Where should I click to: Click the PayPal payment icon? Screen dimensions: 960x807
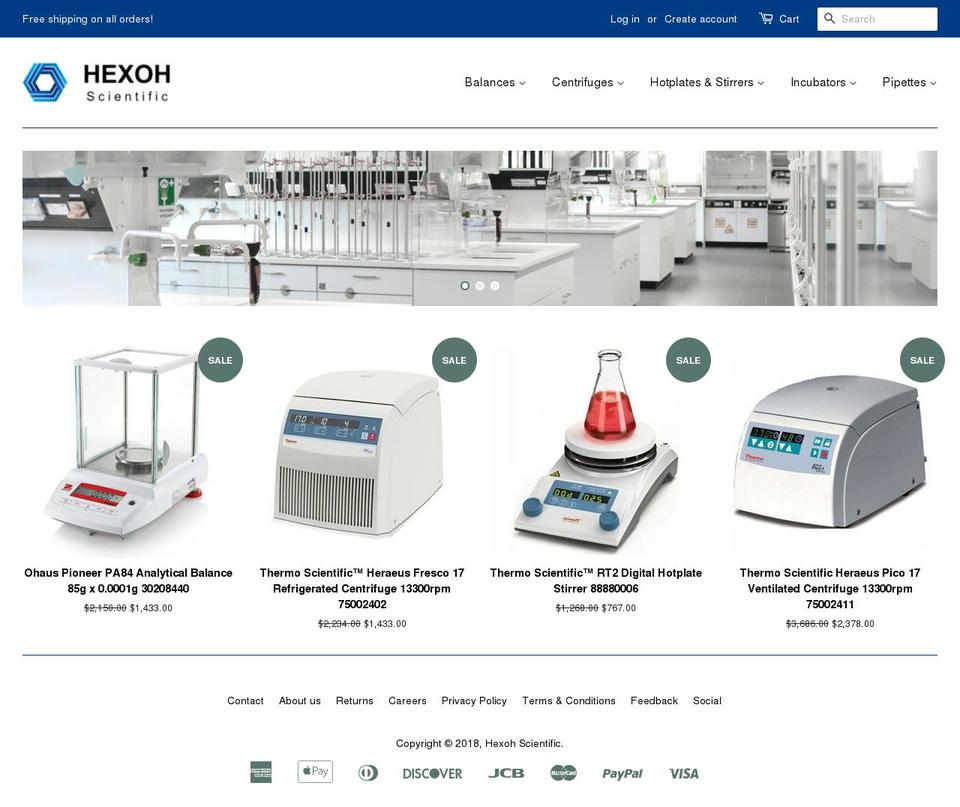622,773
